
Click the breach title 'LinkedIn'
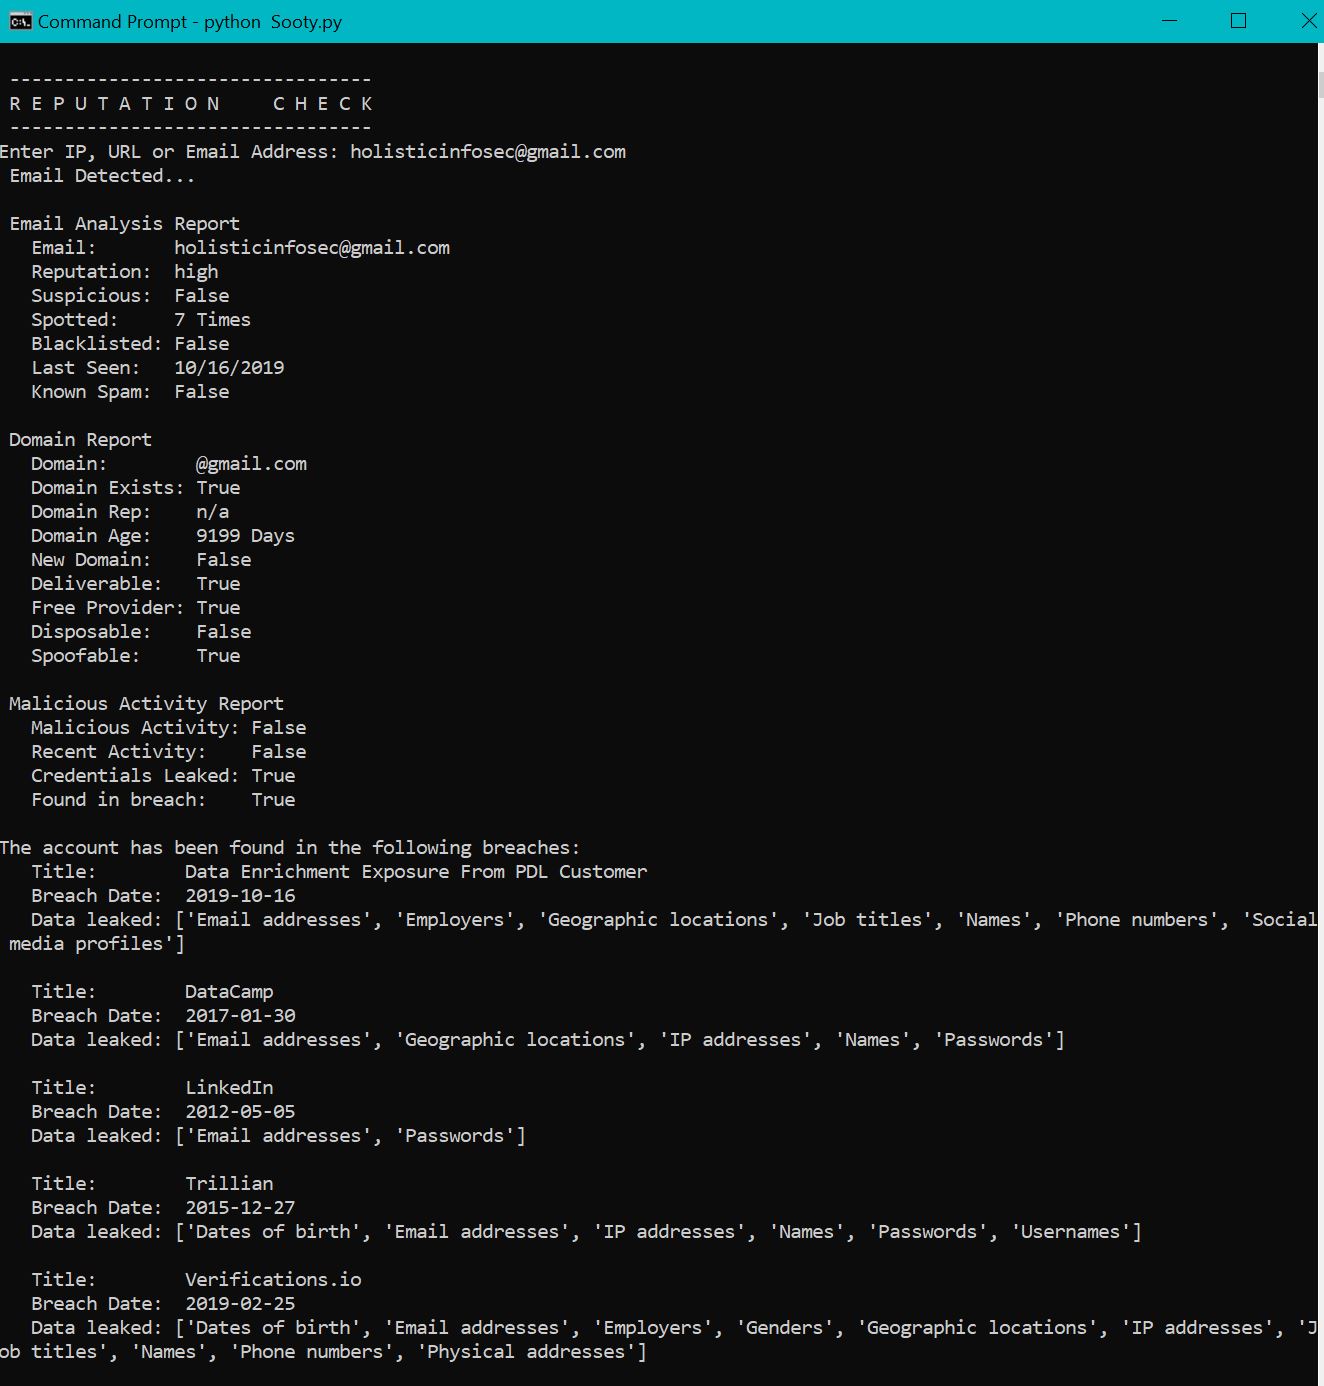pyautogui.click(x=229, y=1088)
